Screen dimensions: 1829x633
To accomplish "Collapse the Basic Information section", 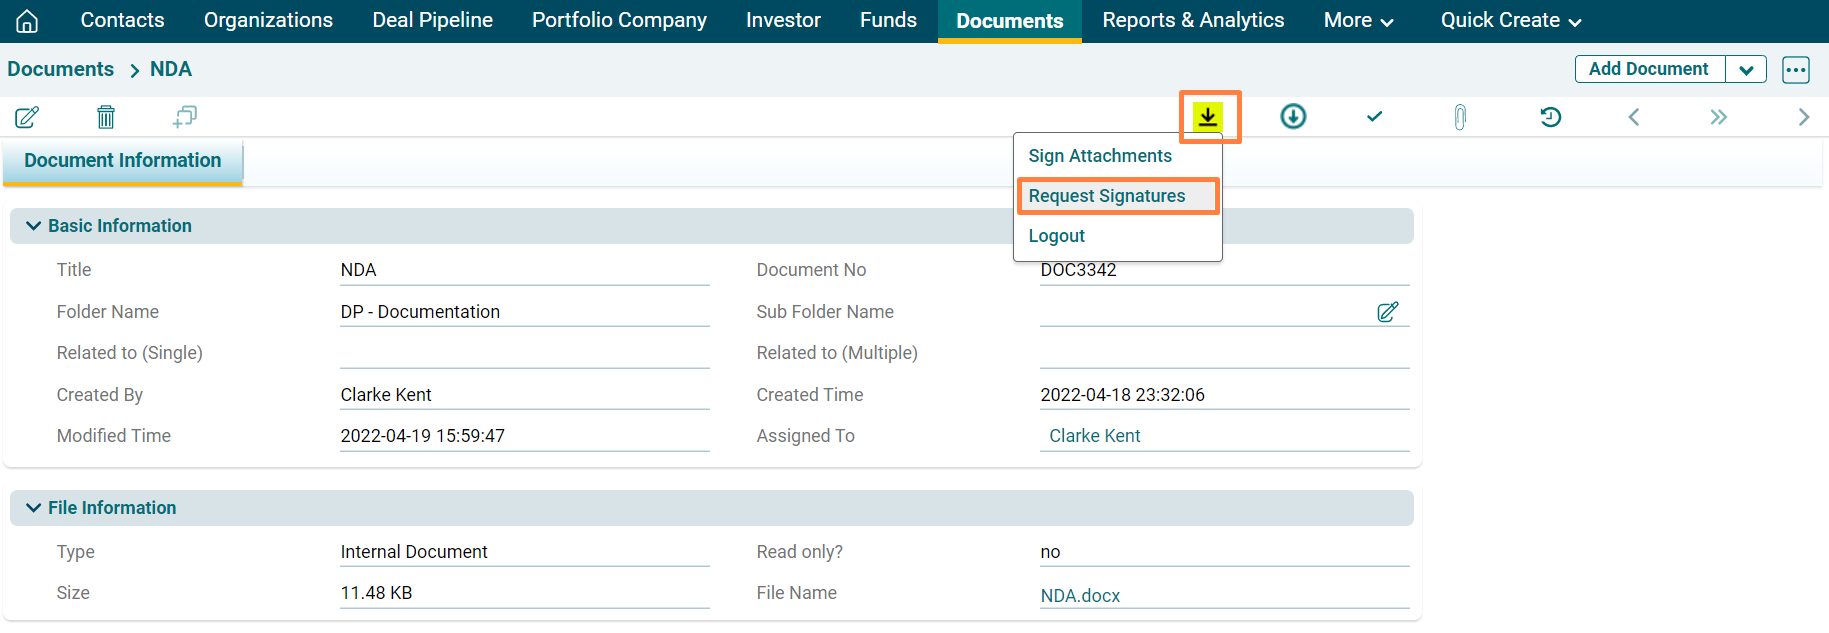I will coord(33,226).
